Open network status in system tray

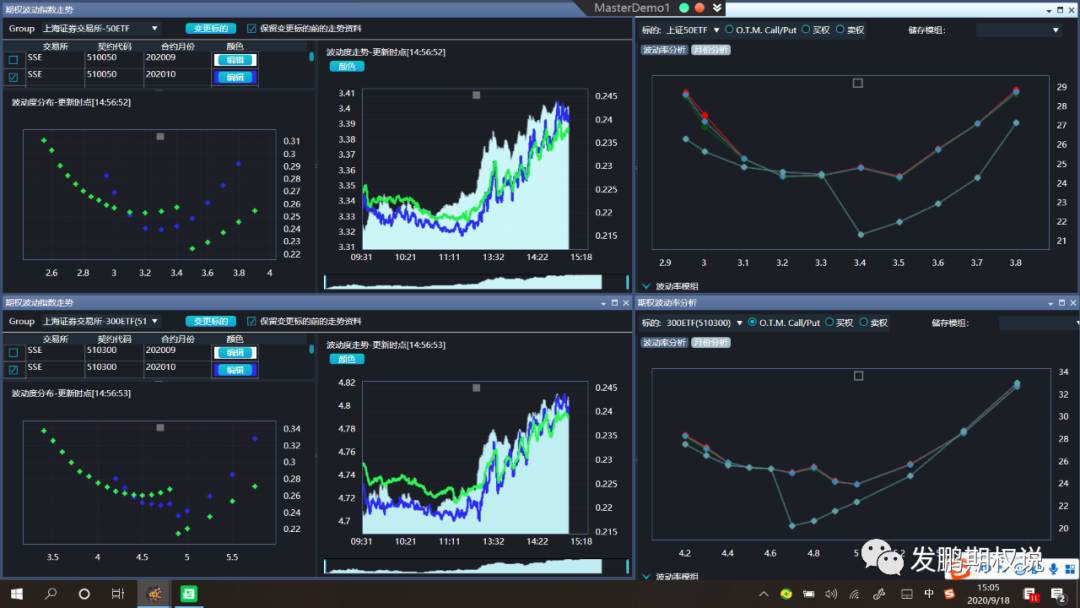854,594
